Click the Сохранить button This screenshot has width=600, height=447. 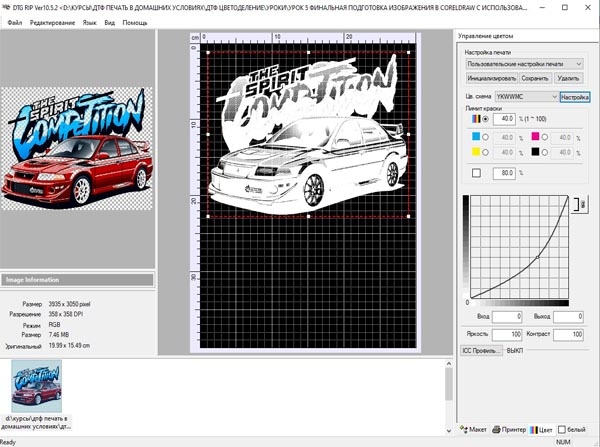[x=535, y=78]
